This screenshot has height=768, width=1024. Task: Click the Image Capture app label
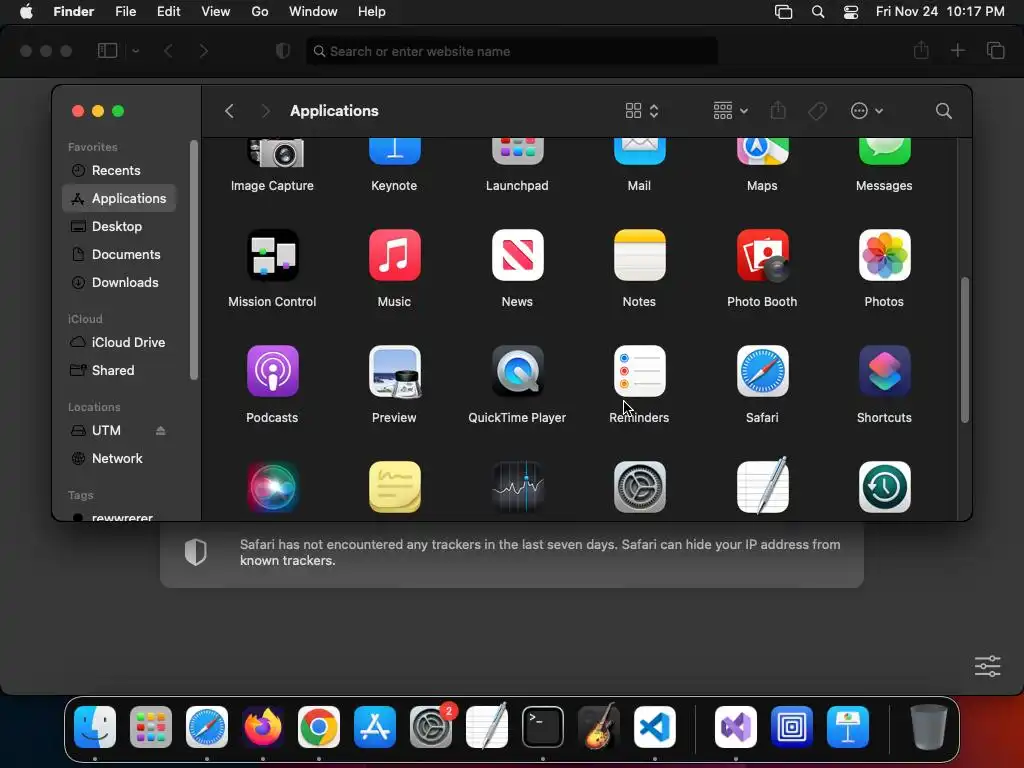pyautogui.click(x=272, y=185)
